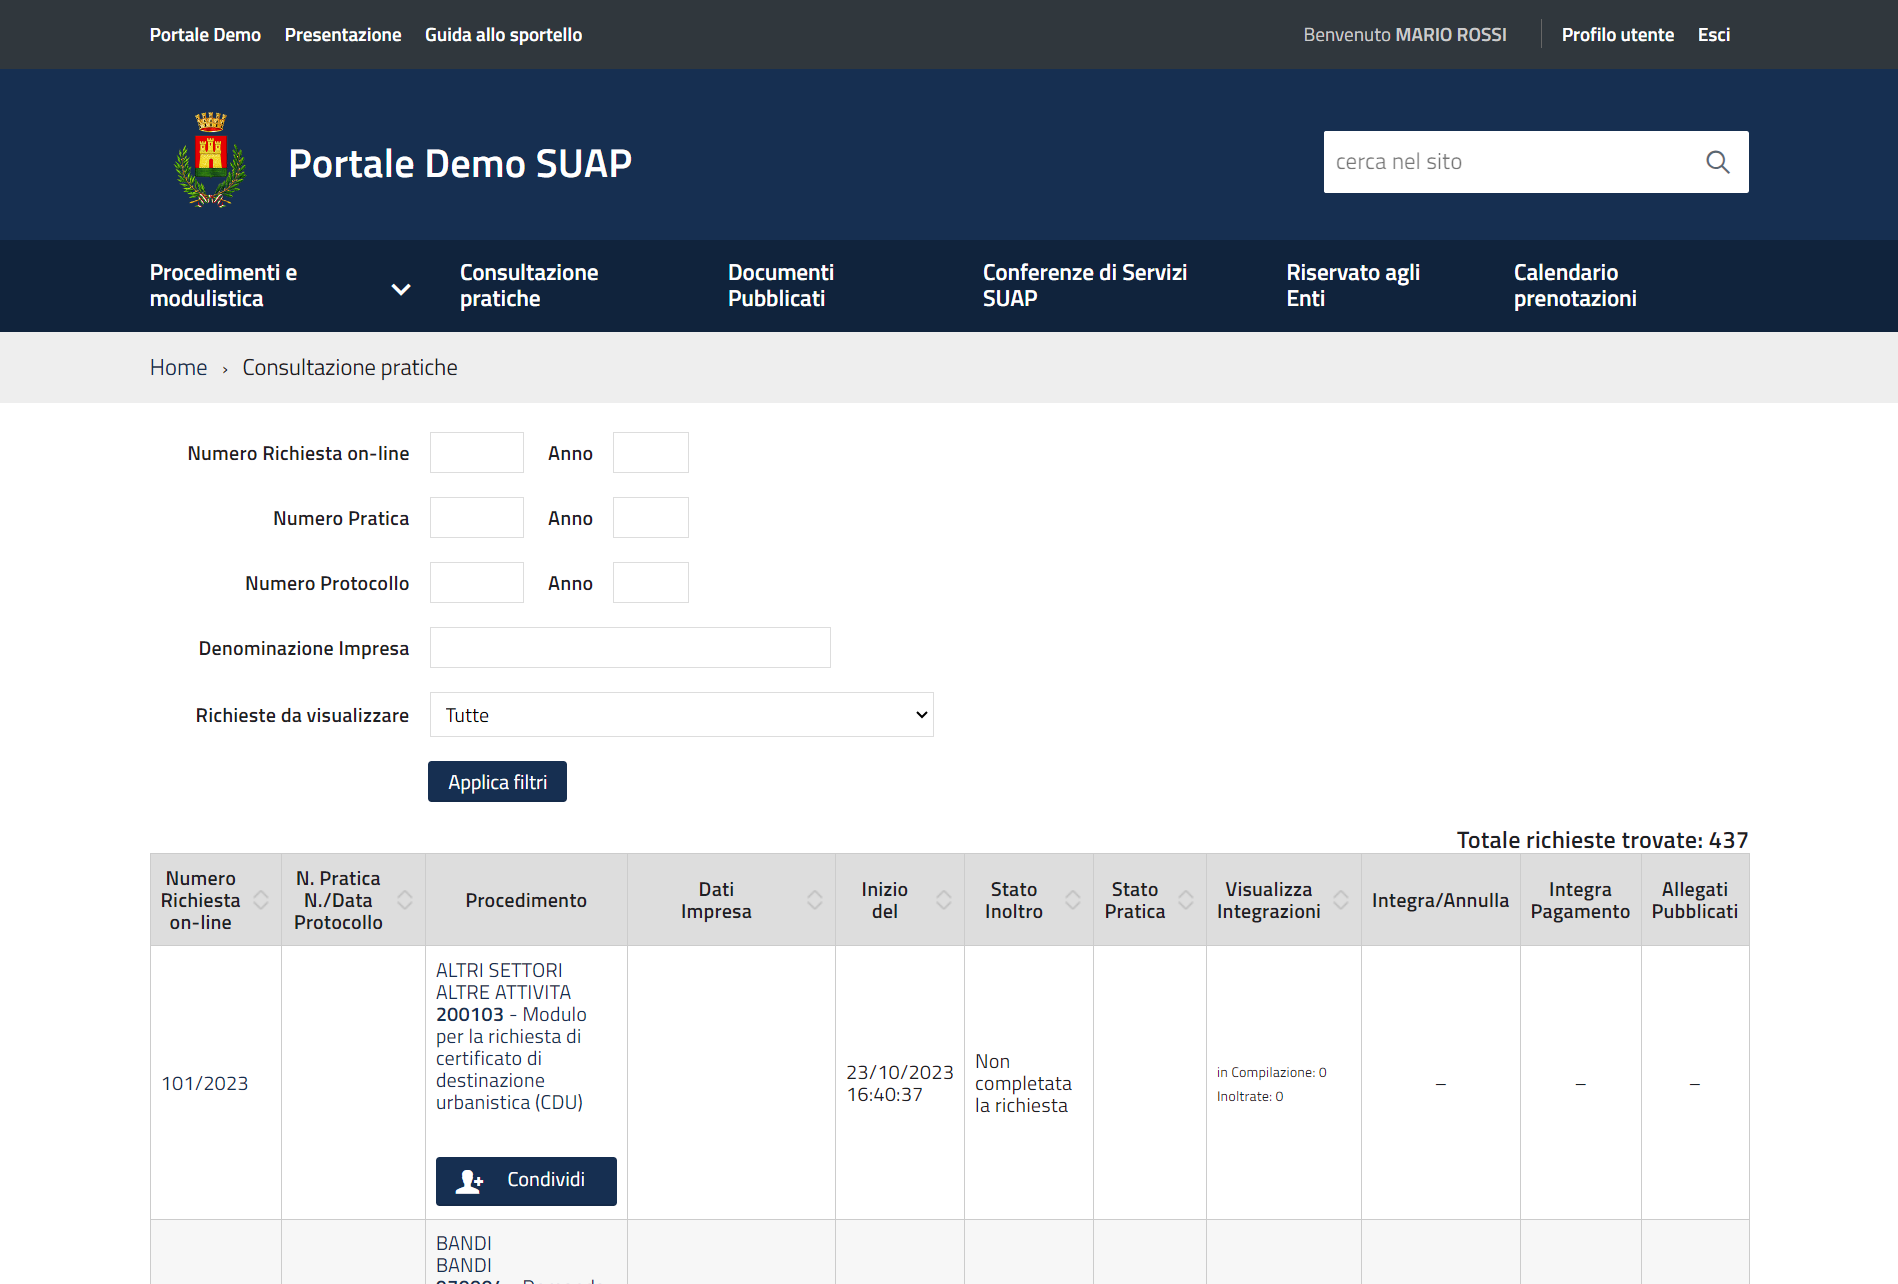Click the municipal coat of arms logo
1898x1284 pixels.
pos(210,160)
